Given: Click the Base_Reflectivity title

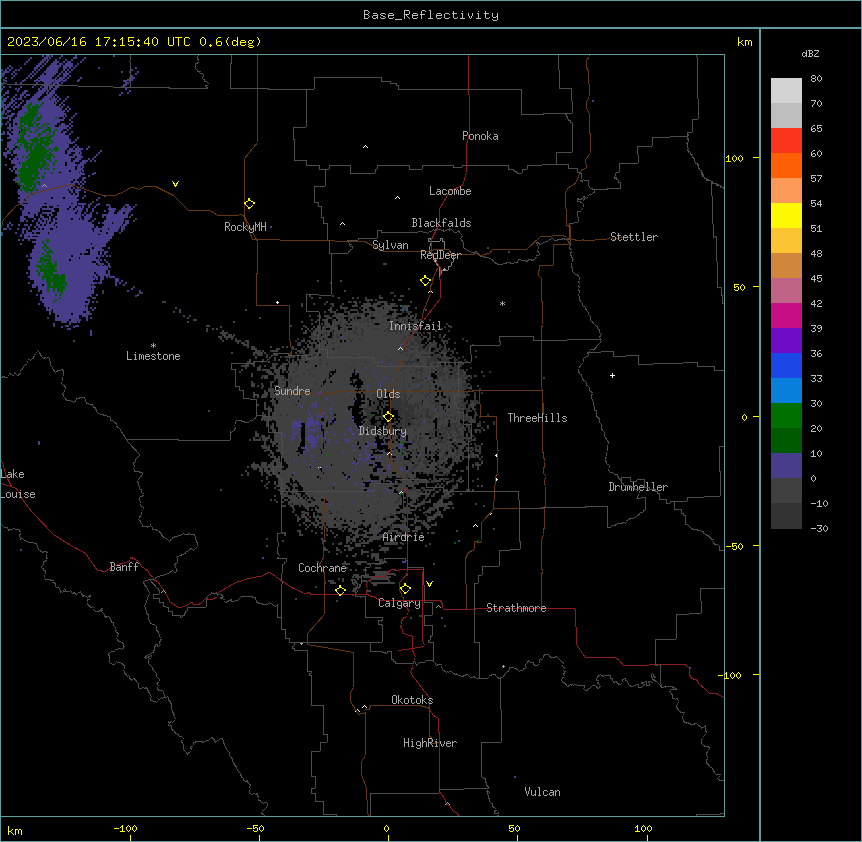Looking at the screenshot, I should pos(431,15).
